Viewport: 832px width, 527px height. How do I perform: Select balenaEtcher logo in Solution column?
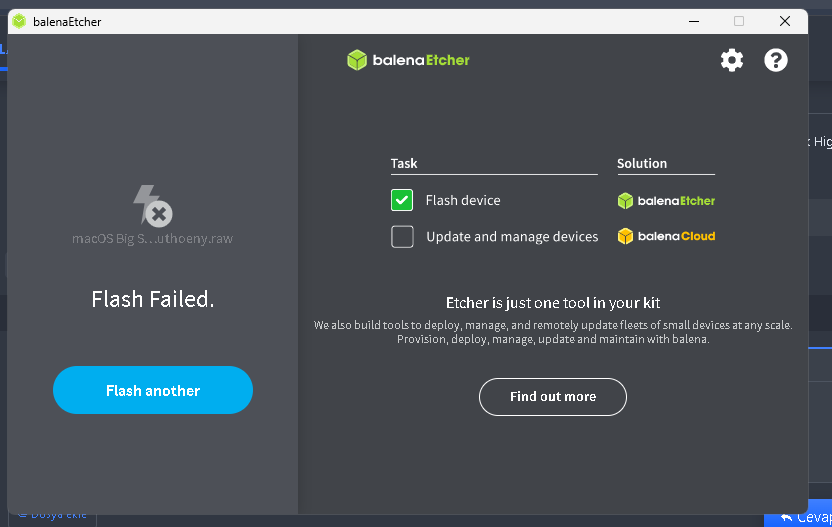click(666, 200)
